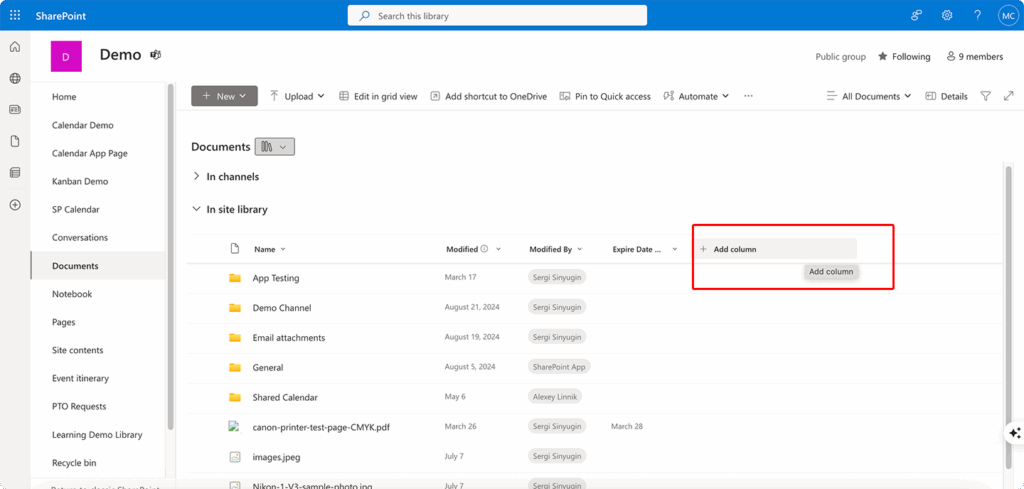Open the globe My sites icon
1024x489 pixels.
[x=15, y=78]
